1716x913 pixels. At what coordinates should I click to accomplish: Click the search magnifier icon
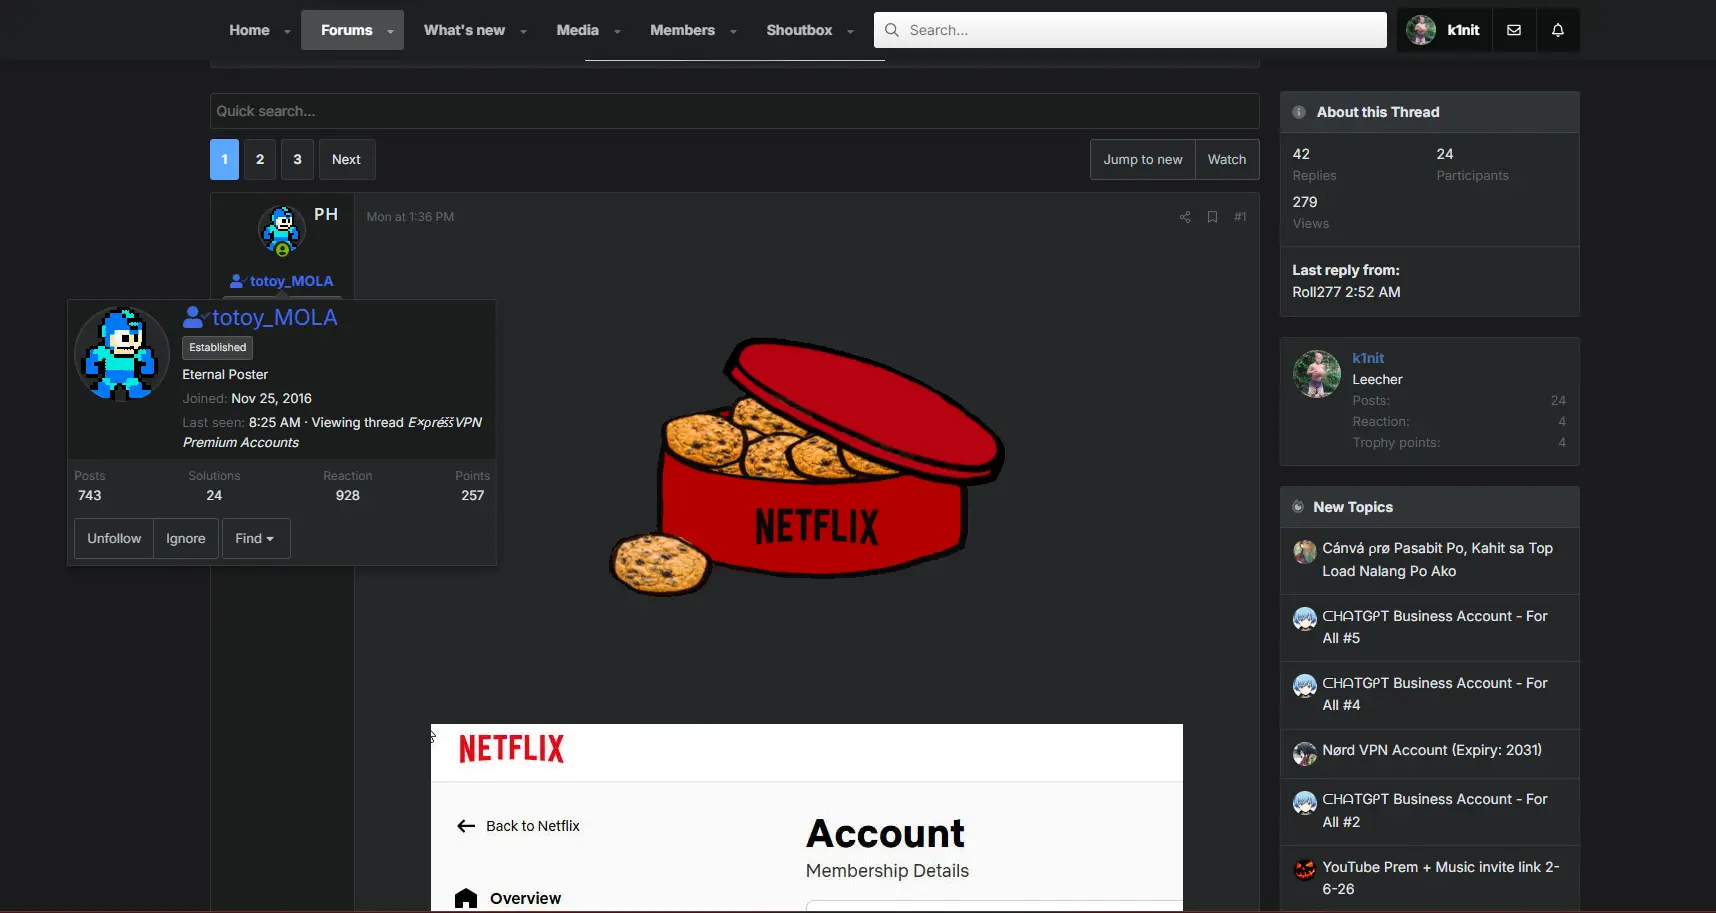(x=892, y=30)
